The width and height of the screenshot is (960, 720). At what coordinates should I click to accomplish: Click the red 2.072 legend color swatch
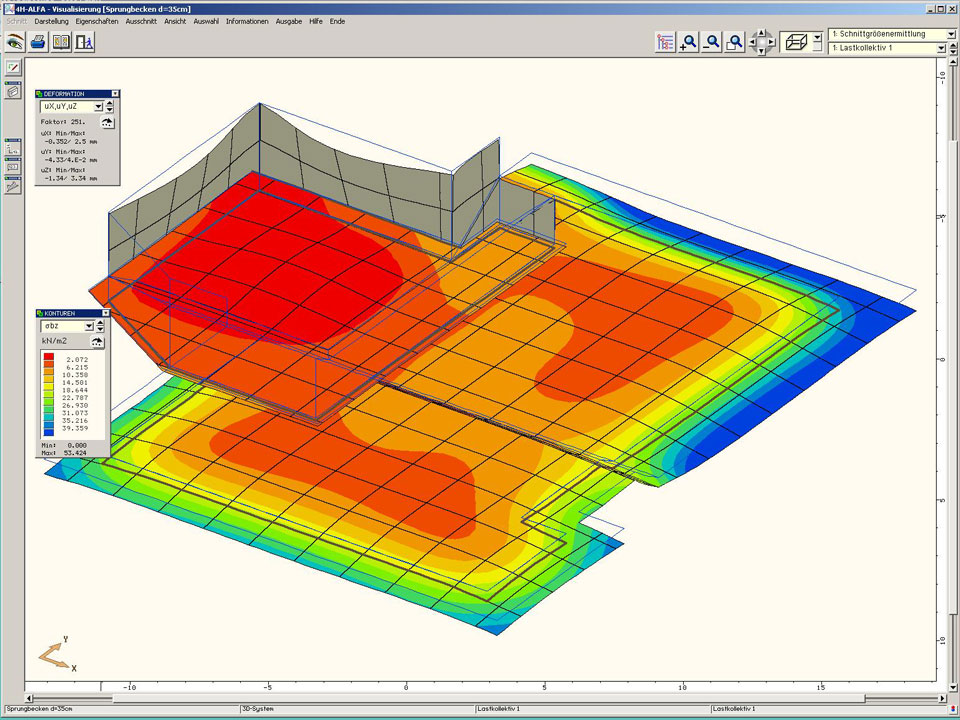click(49, 357)
